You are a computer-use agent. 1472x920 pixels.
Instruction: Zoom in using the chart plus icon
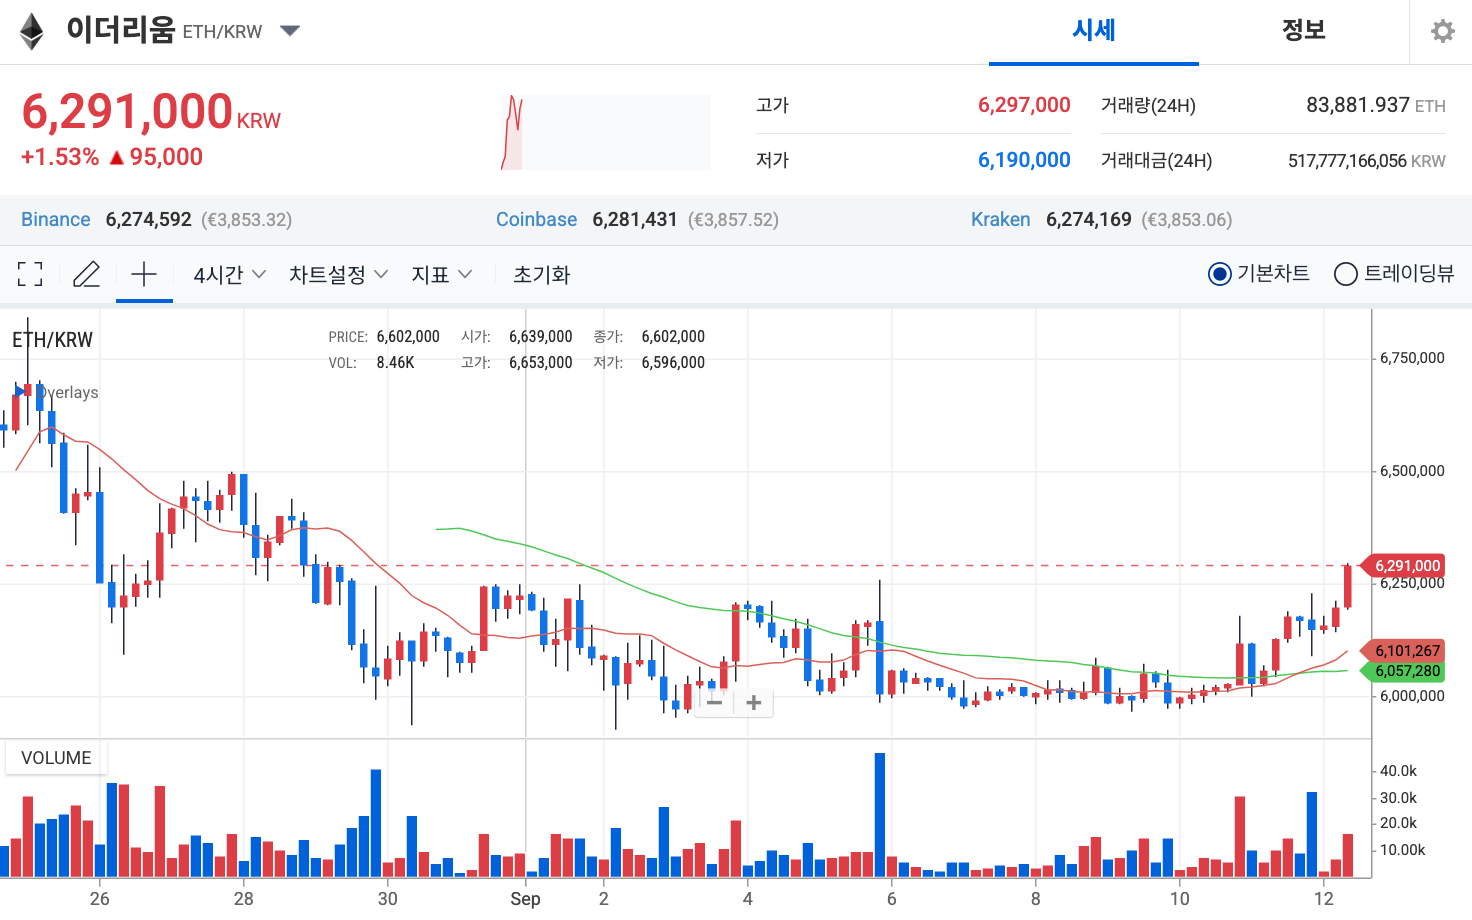[x=753, y=703]
